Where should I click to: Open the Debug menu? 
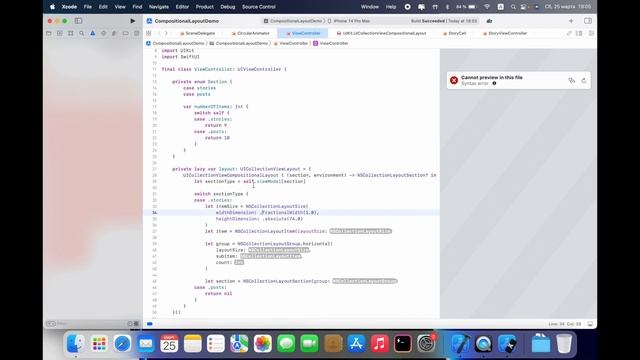[228, 7]
